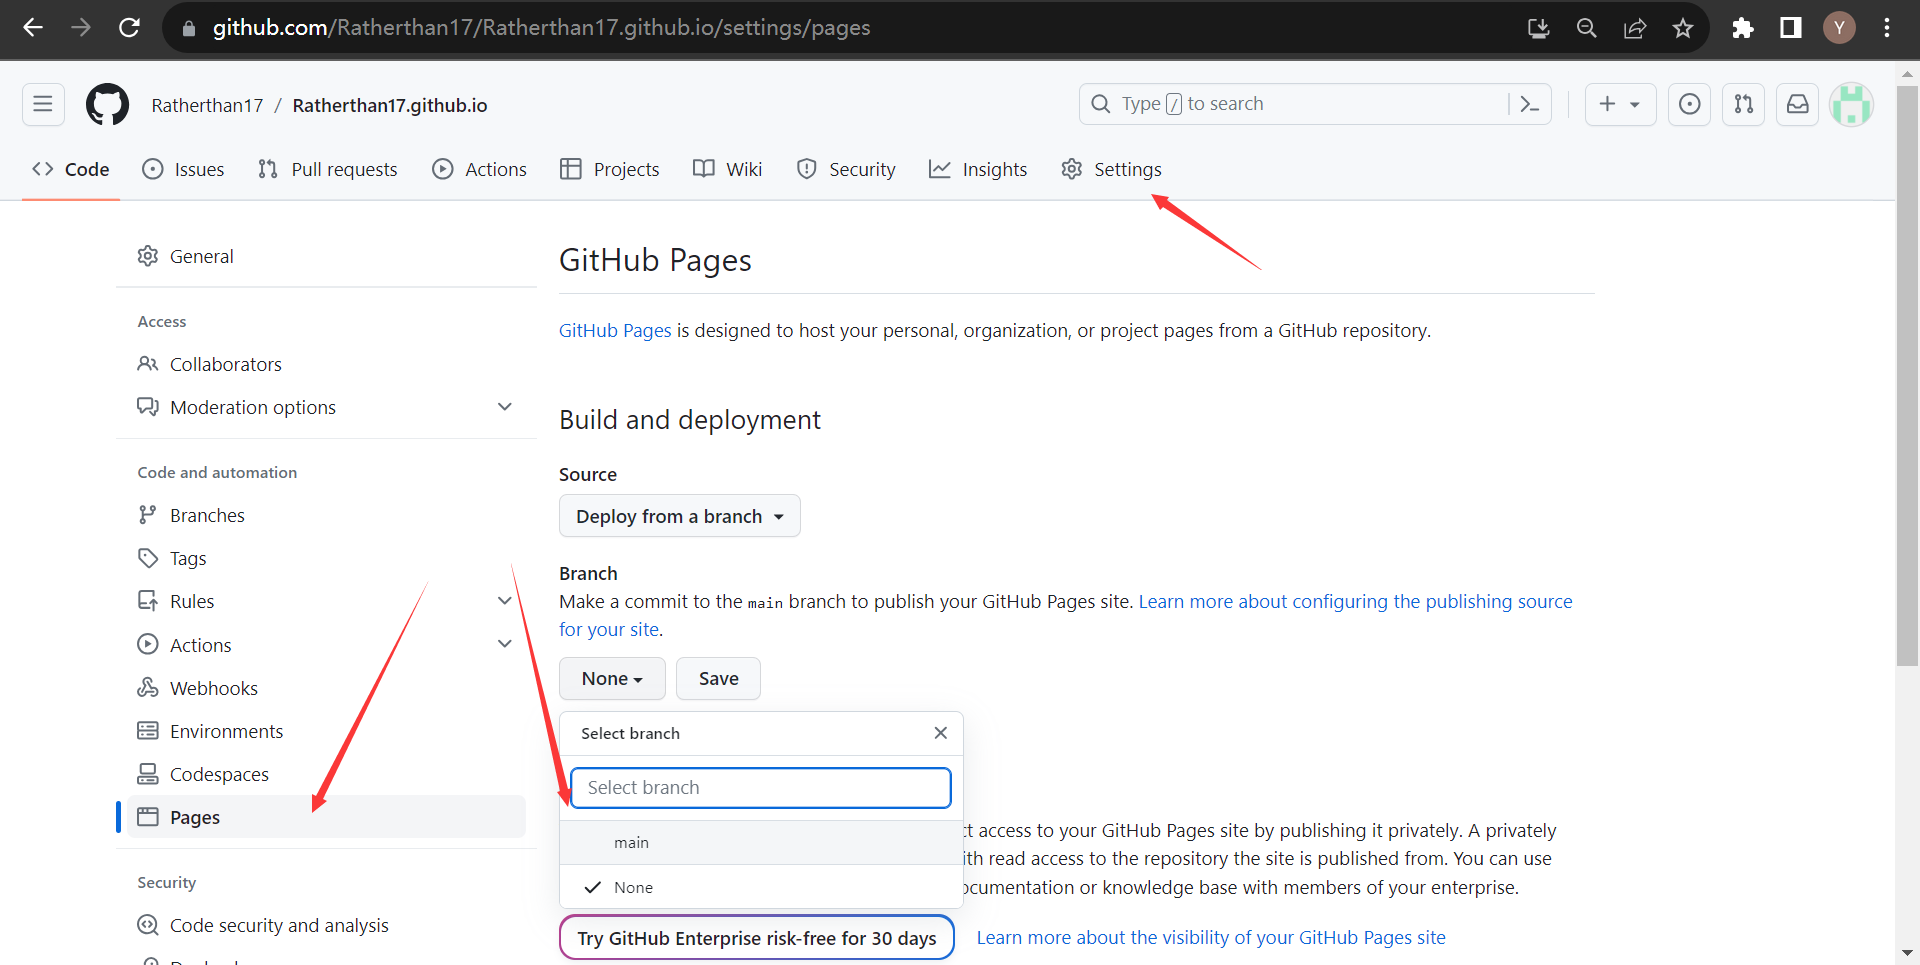
Task: Click the GitHub Octocat logo
Action: [x=108, y=104]
